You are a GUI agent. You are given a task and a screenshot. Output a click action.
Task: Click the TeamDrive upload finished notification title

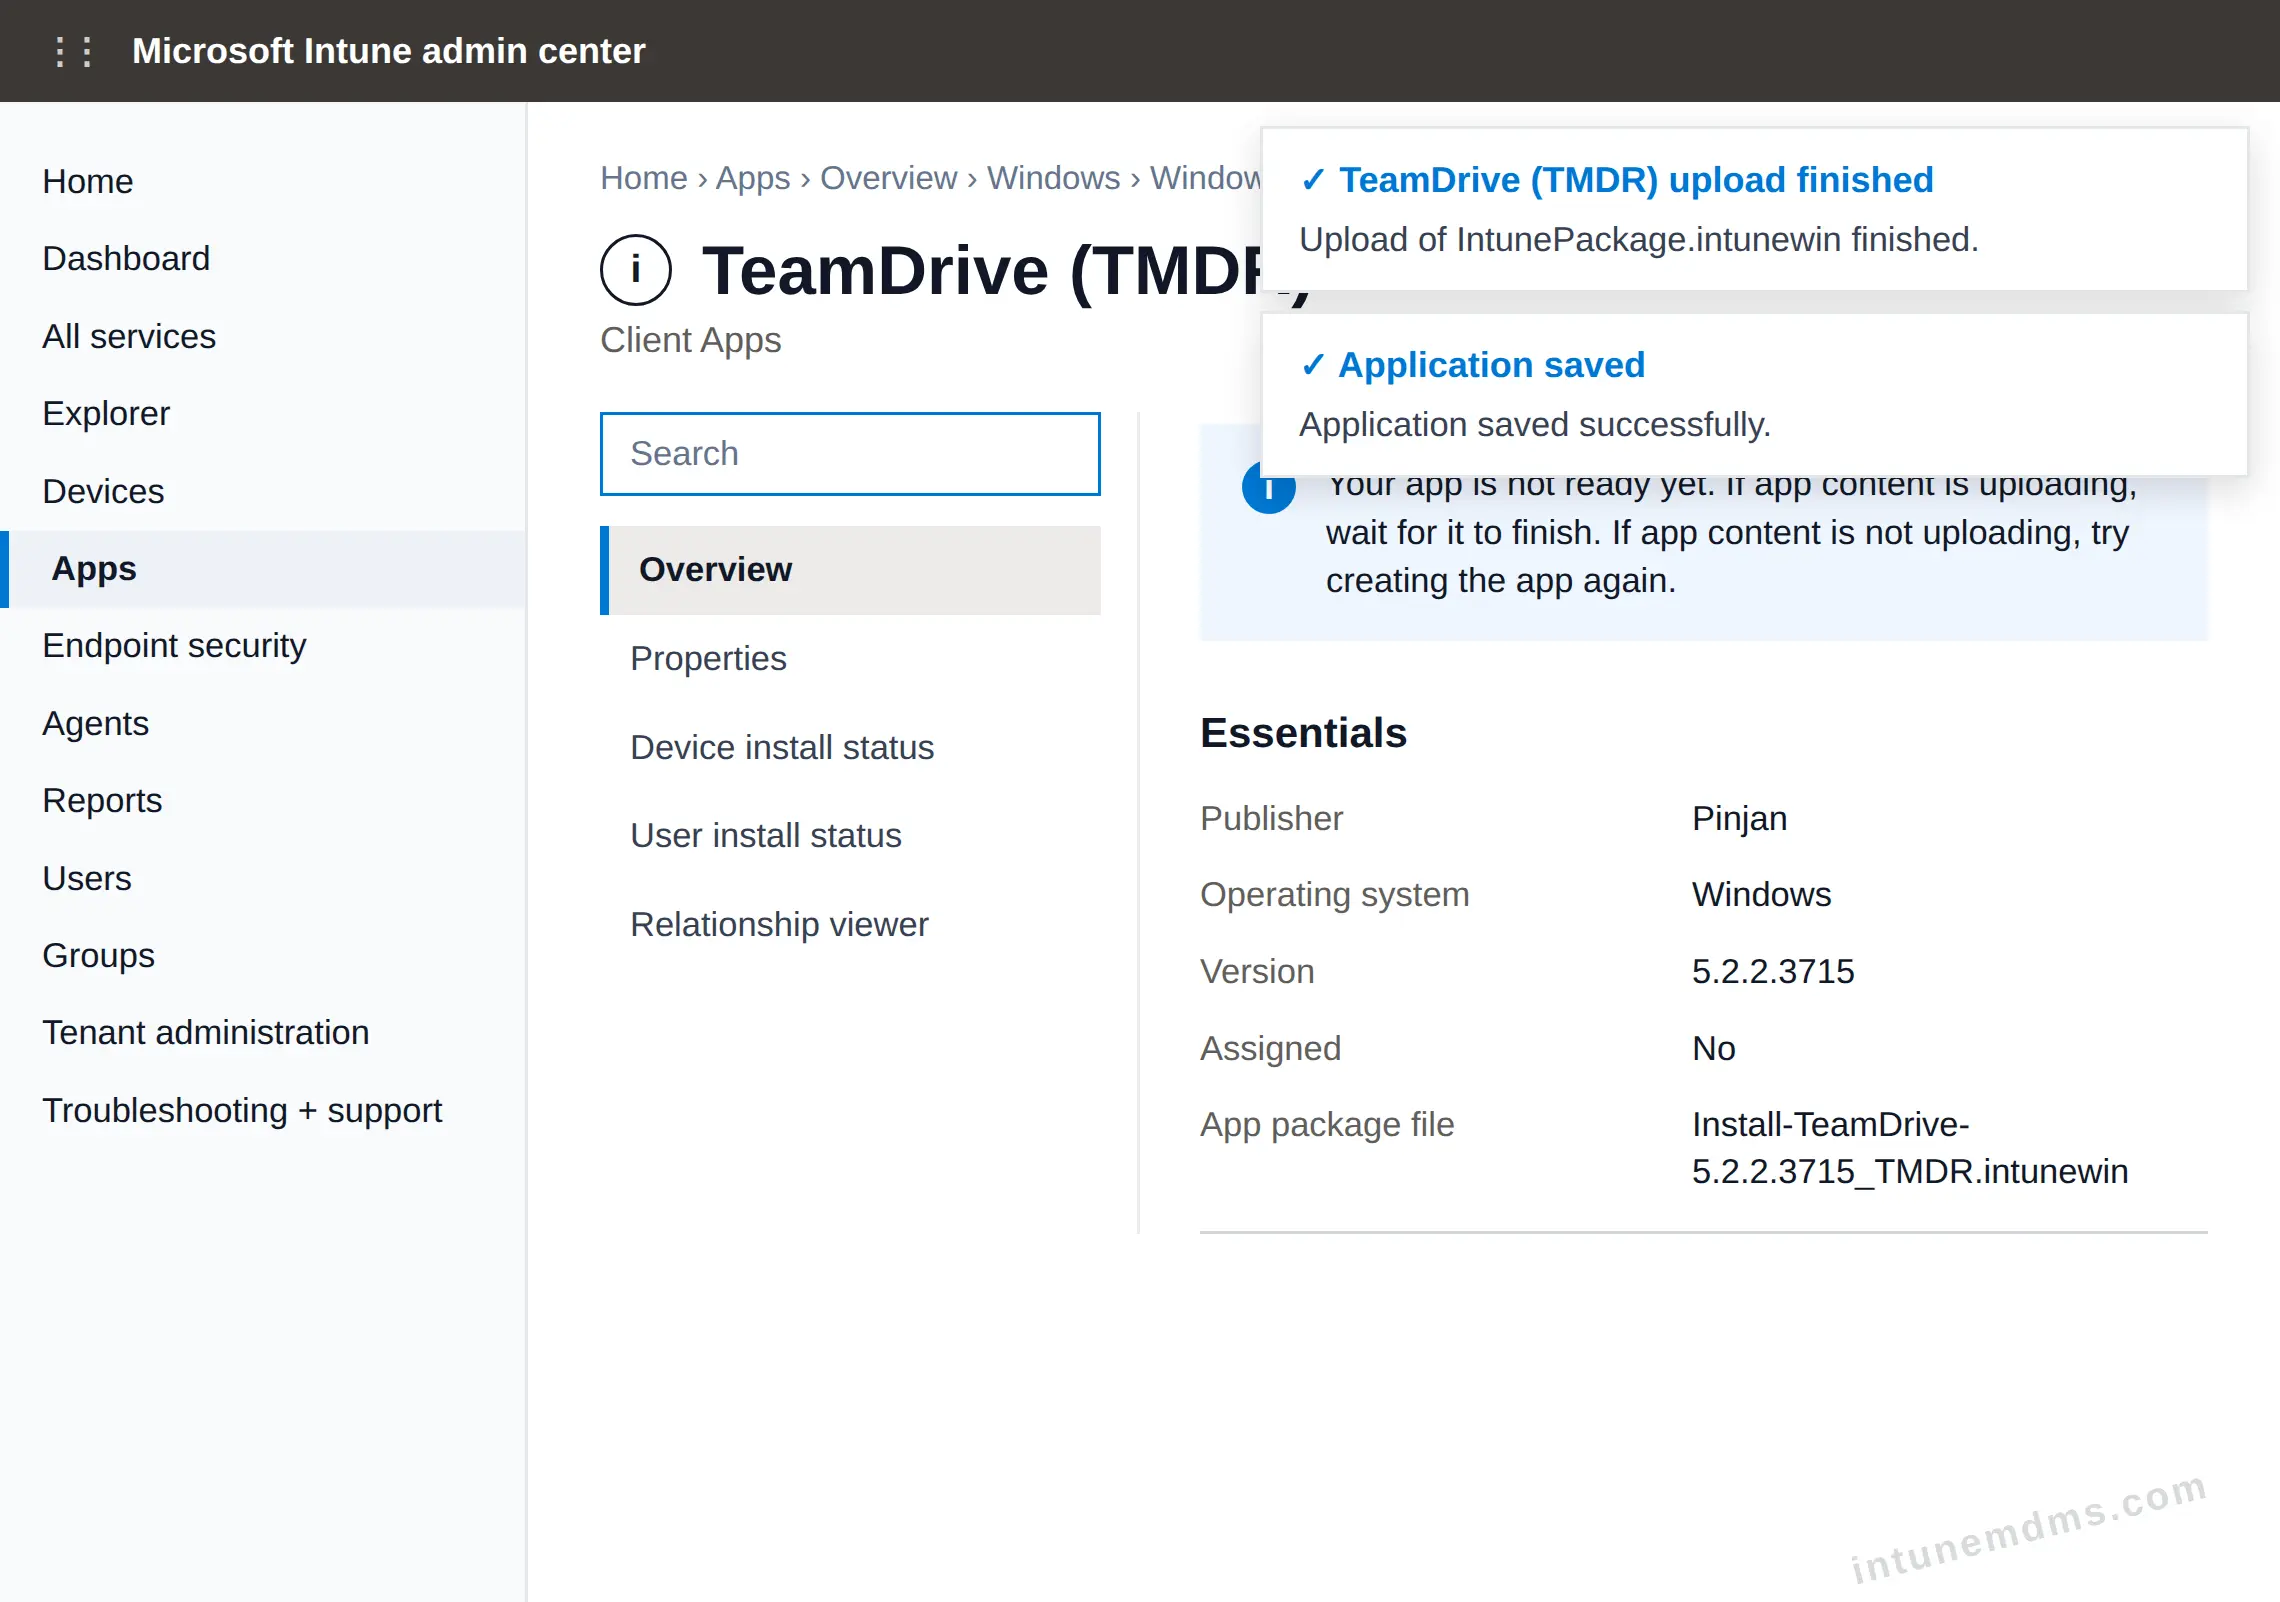[x=1636, y=180]
